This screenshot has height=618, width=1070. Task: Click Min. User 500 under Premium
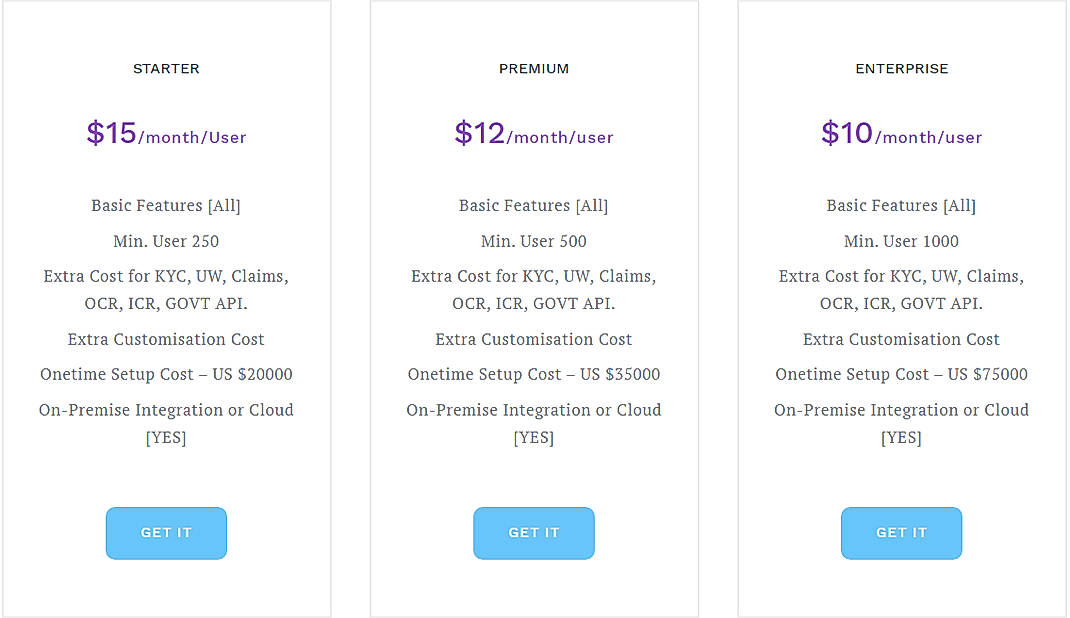(534, 241)
